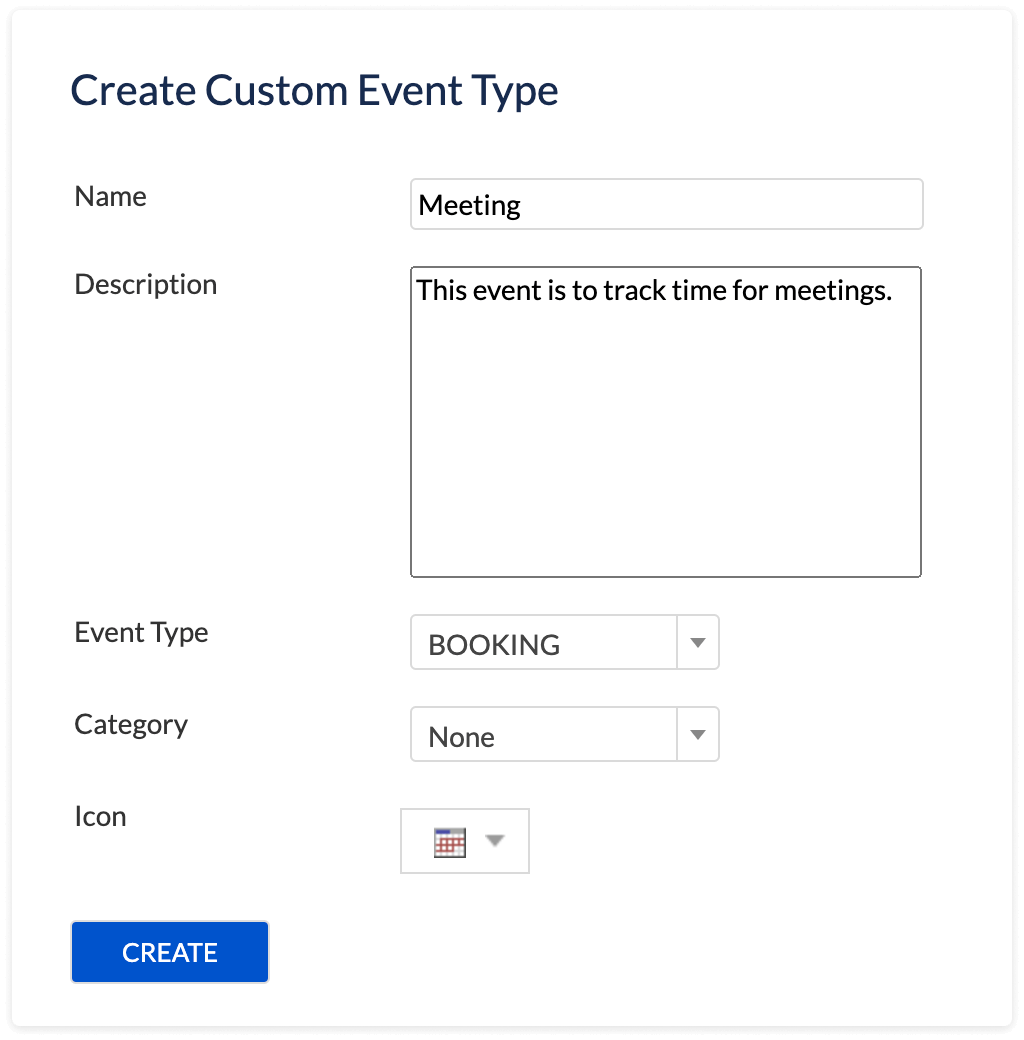Expand the Category dropdown arrow
The height and width of the screenshot is (1040, 1024).
coord(698,735)
